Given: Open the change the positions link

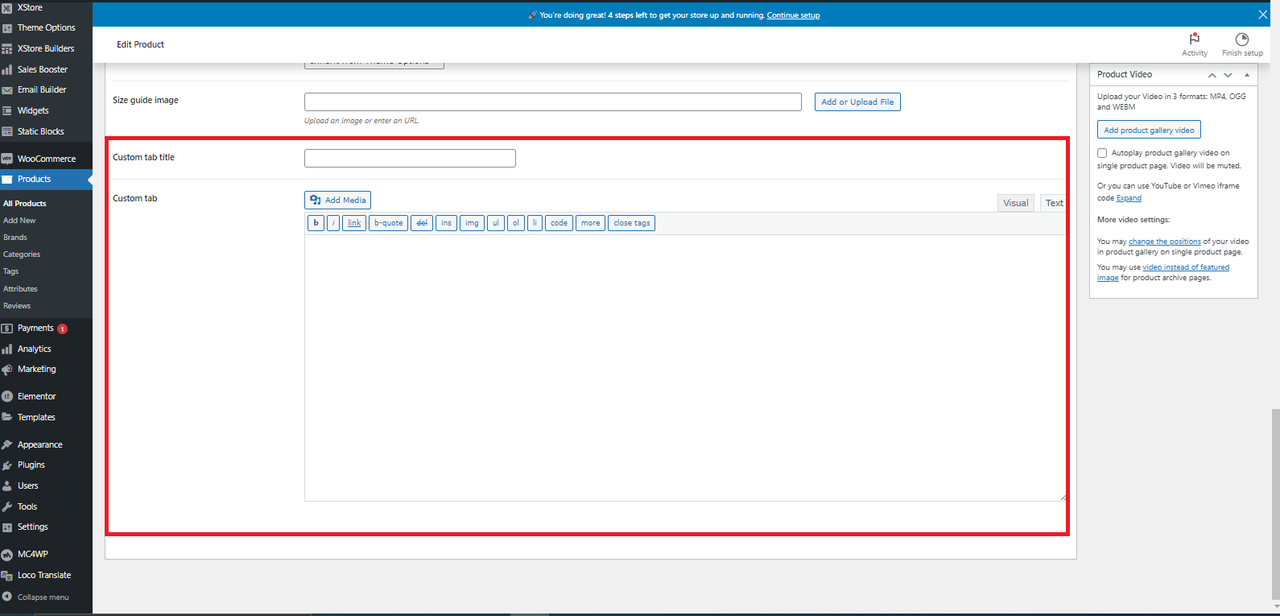Looking at the screenshot, I should (1164, 241).
